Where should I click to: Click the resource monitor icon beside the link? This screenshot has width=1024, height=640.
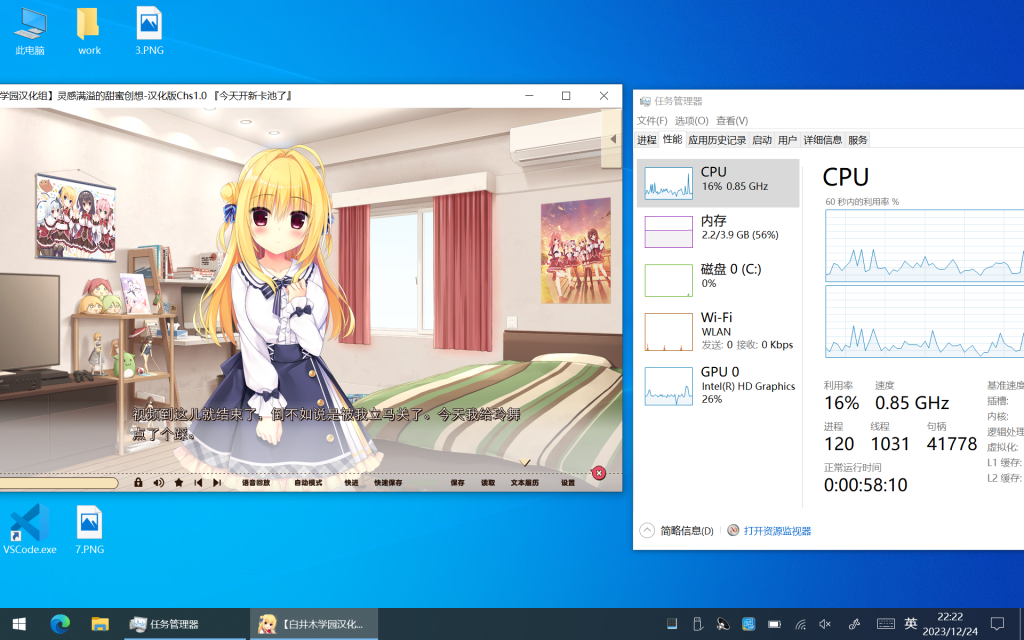(733, 530)
